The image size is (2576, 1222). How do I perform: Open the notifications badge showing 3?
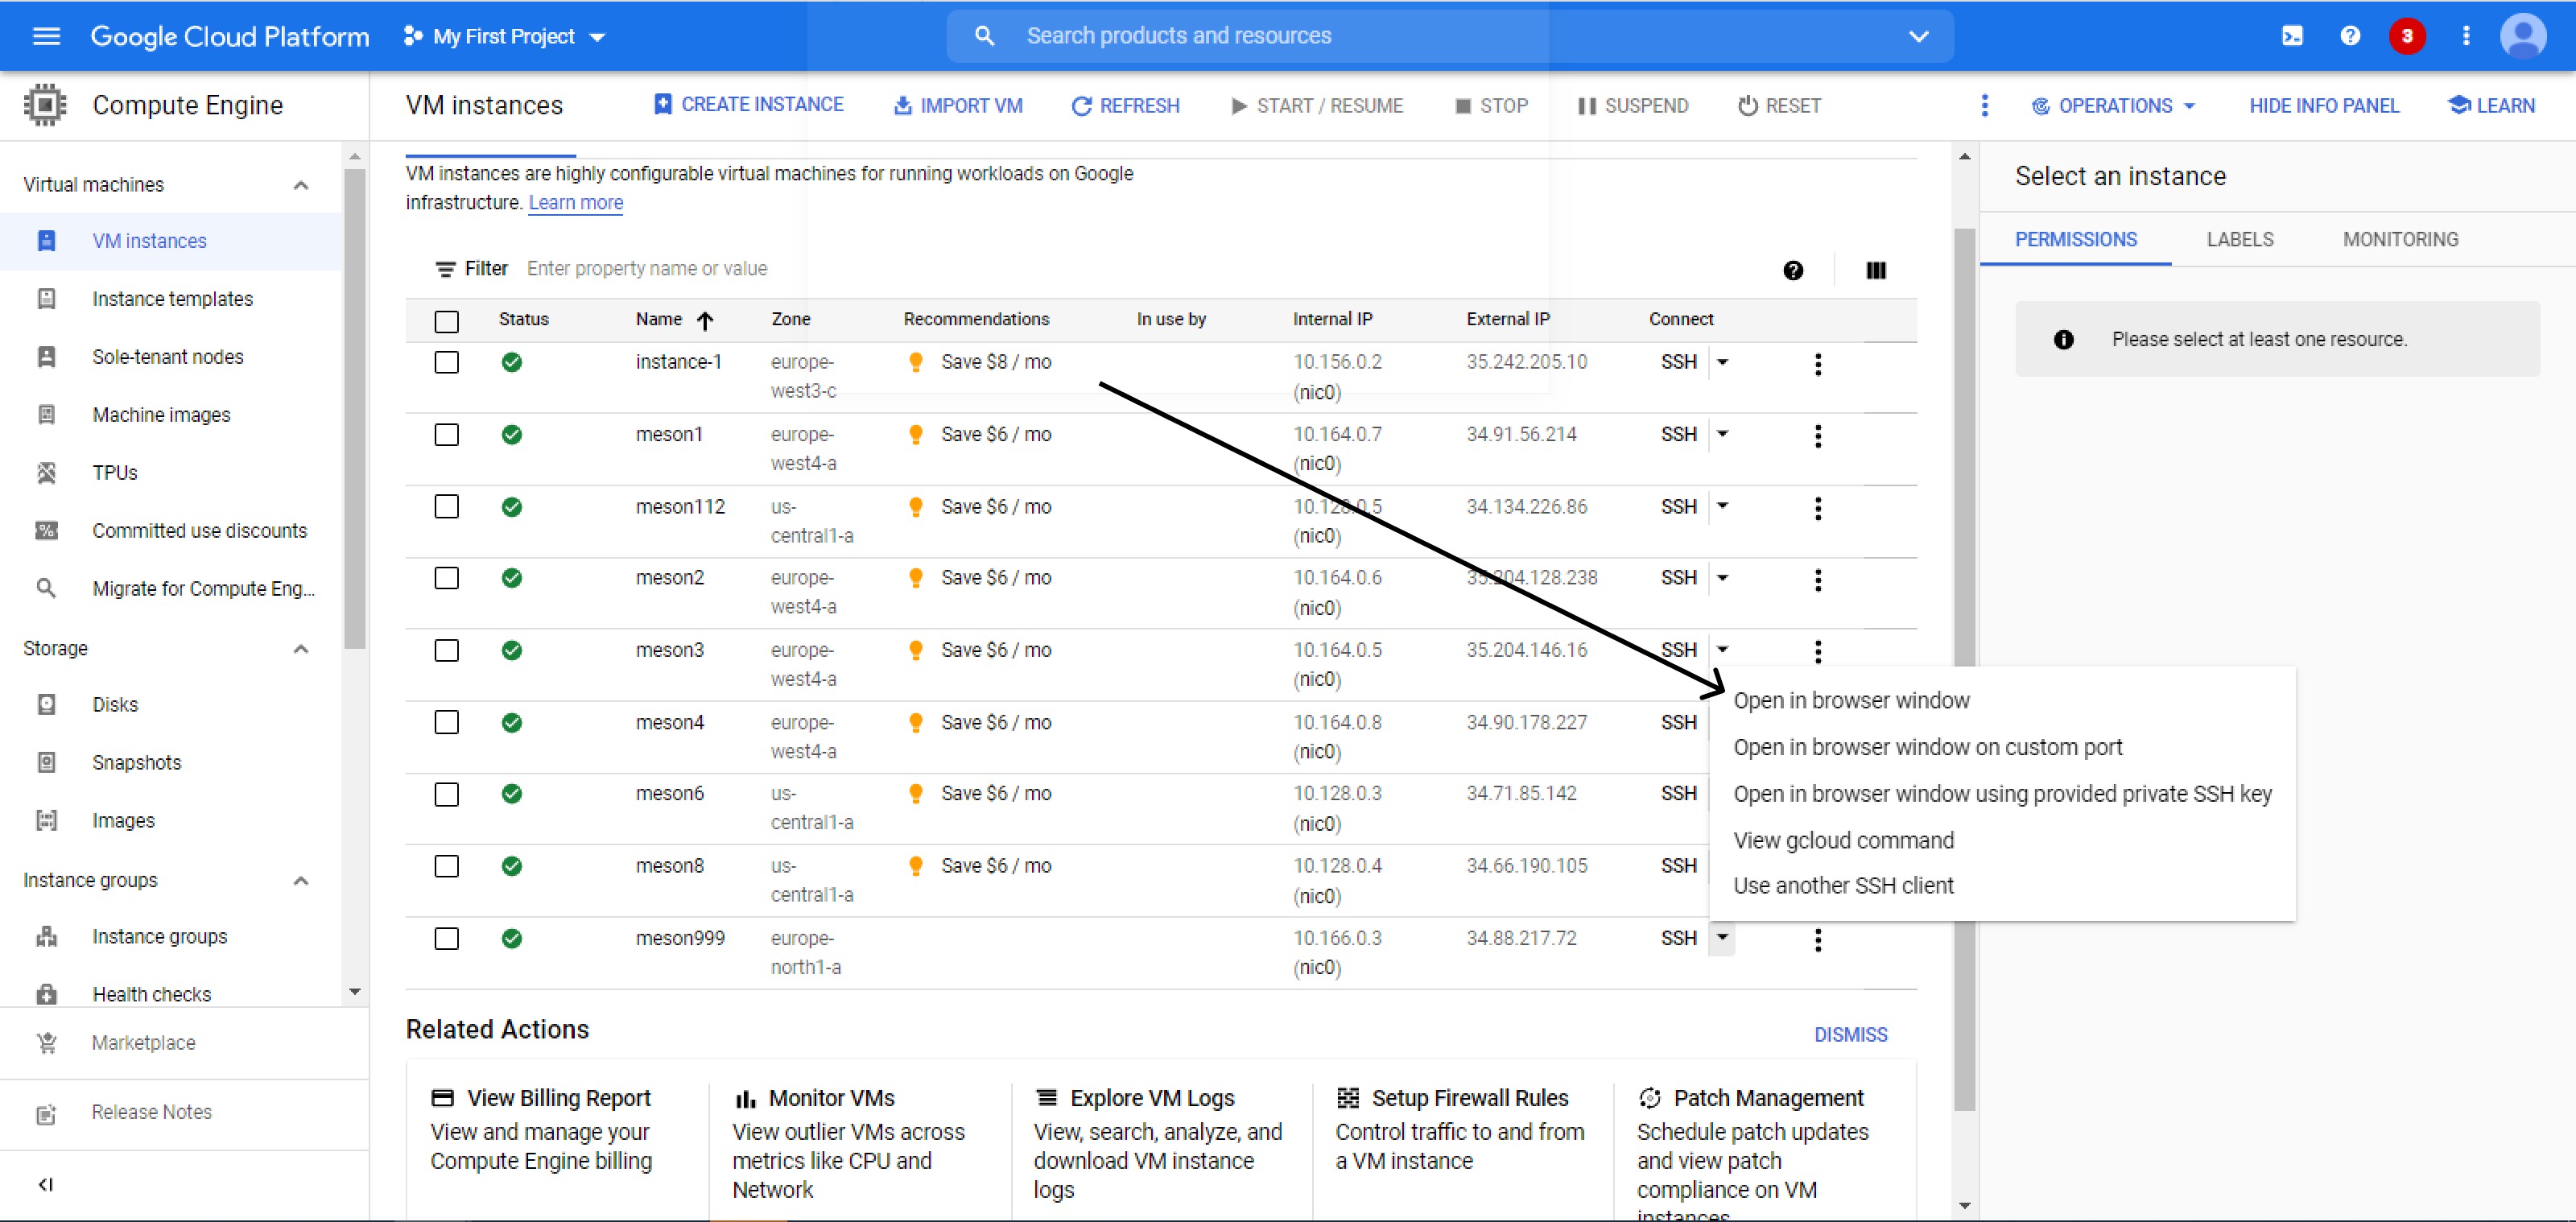[2406, 36]
